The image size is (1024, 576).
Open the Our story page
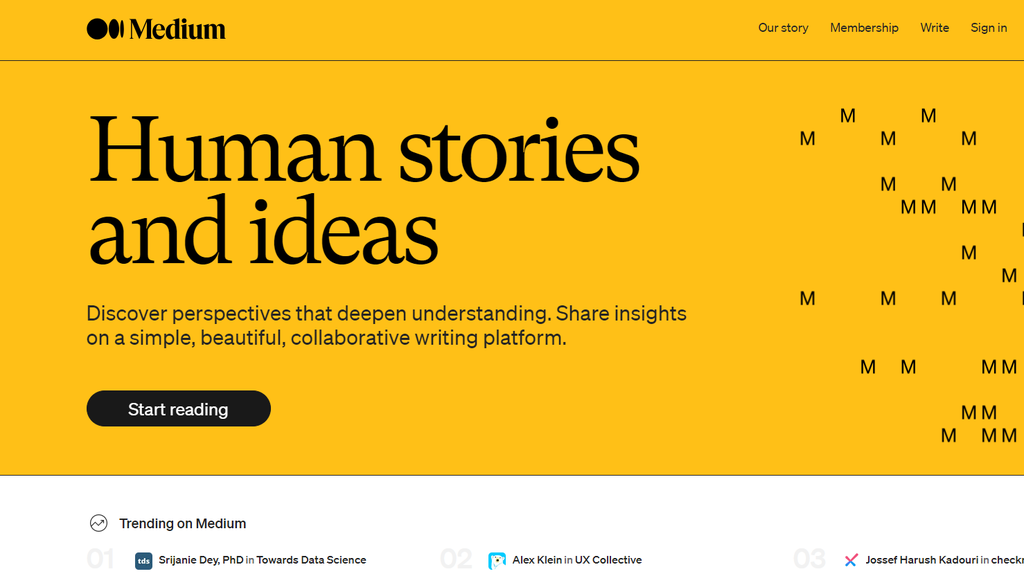click(x=783, y=28)
